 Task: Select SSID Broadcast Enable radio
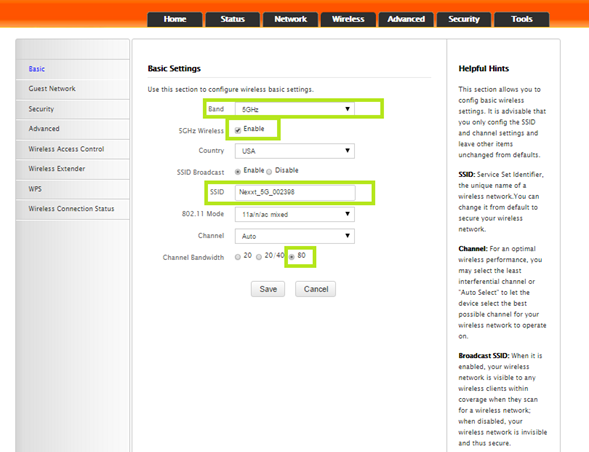pyautogui.click(x=238, y=172)
